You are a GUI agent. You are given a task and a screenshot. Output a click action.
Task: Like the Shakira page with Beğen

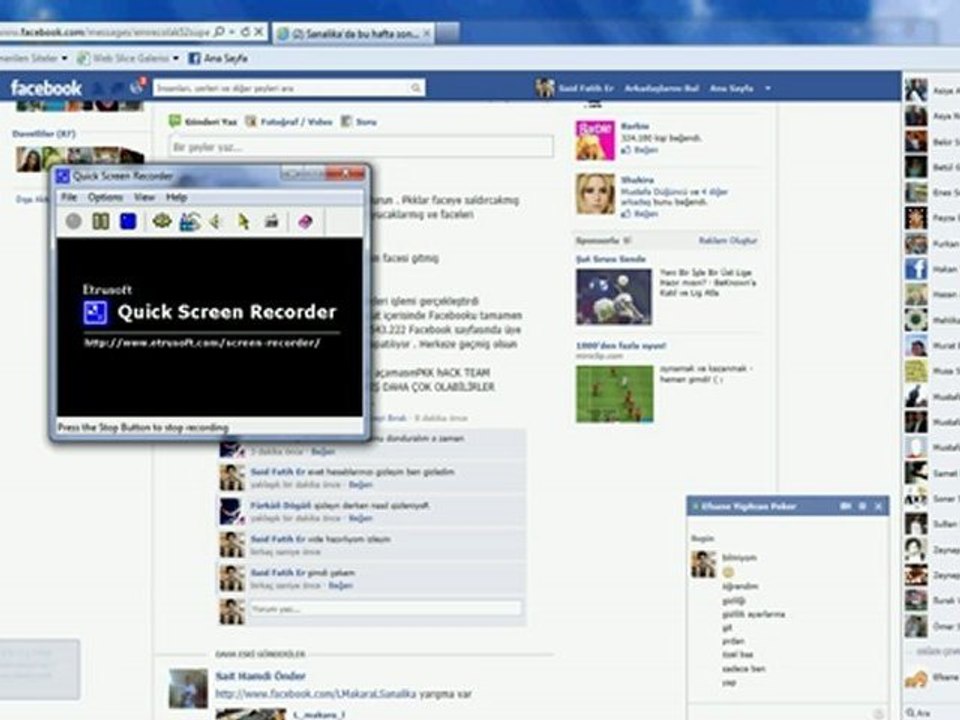click(640, 214)
